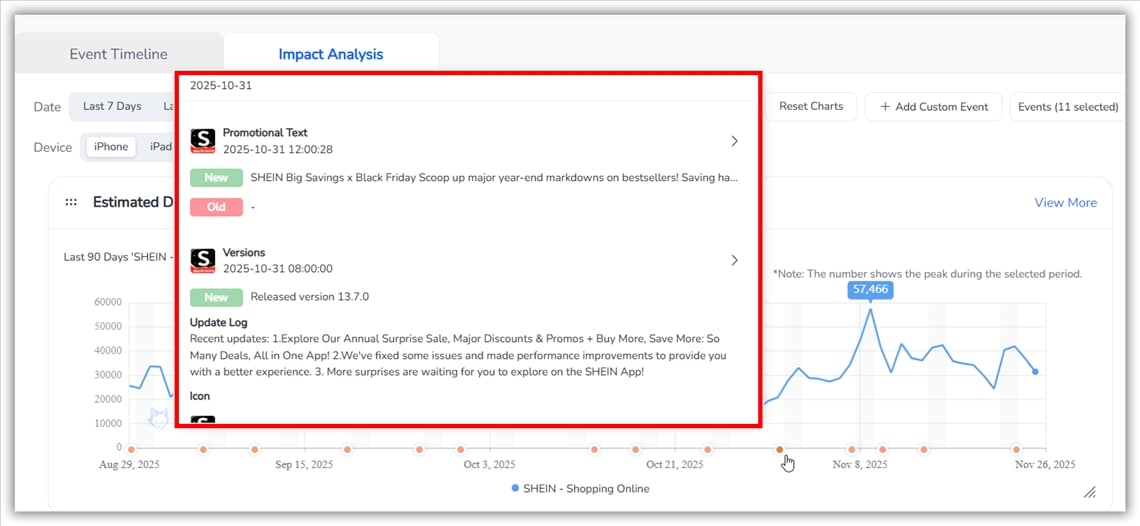Switch to the Event Timeline tab
Image resolution: width=1140 pixels, height=526 pixels.
tap(118, 54)
